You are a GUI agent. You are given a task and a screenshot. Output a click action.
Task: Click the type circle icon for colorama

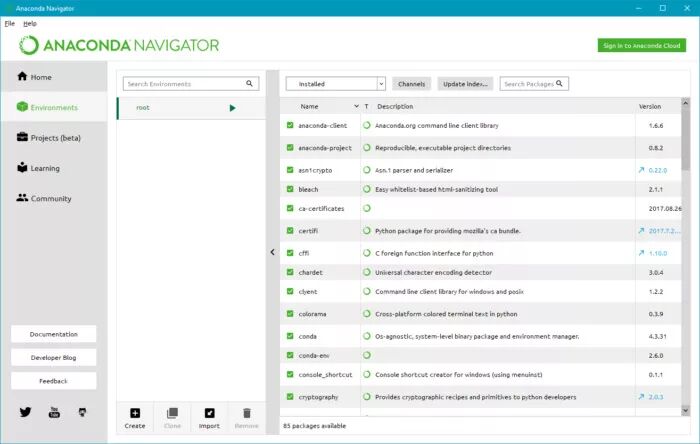(x=367, y=314)
